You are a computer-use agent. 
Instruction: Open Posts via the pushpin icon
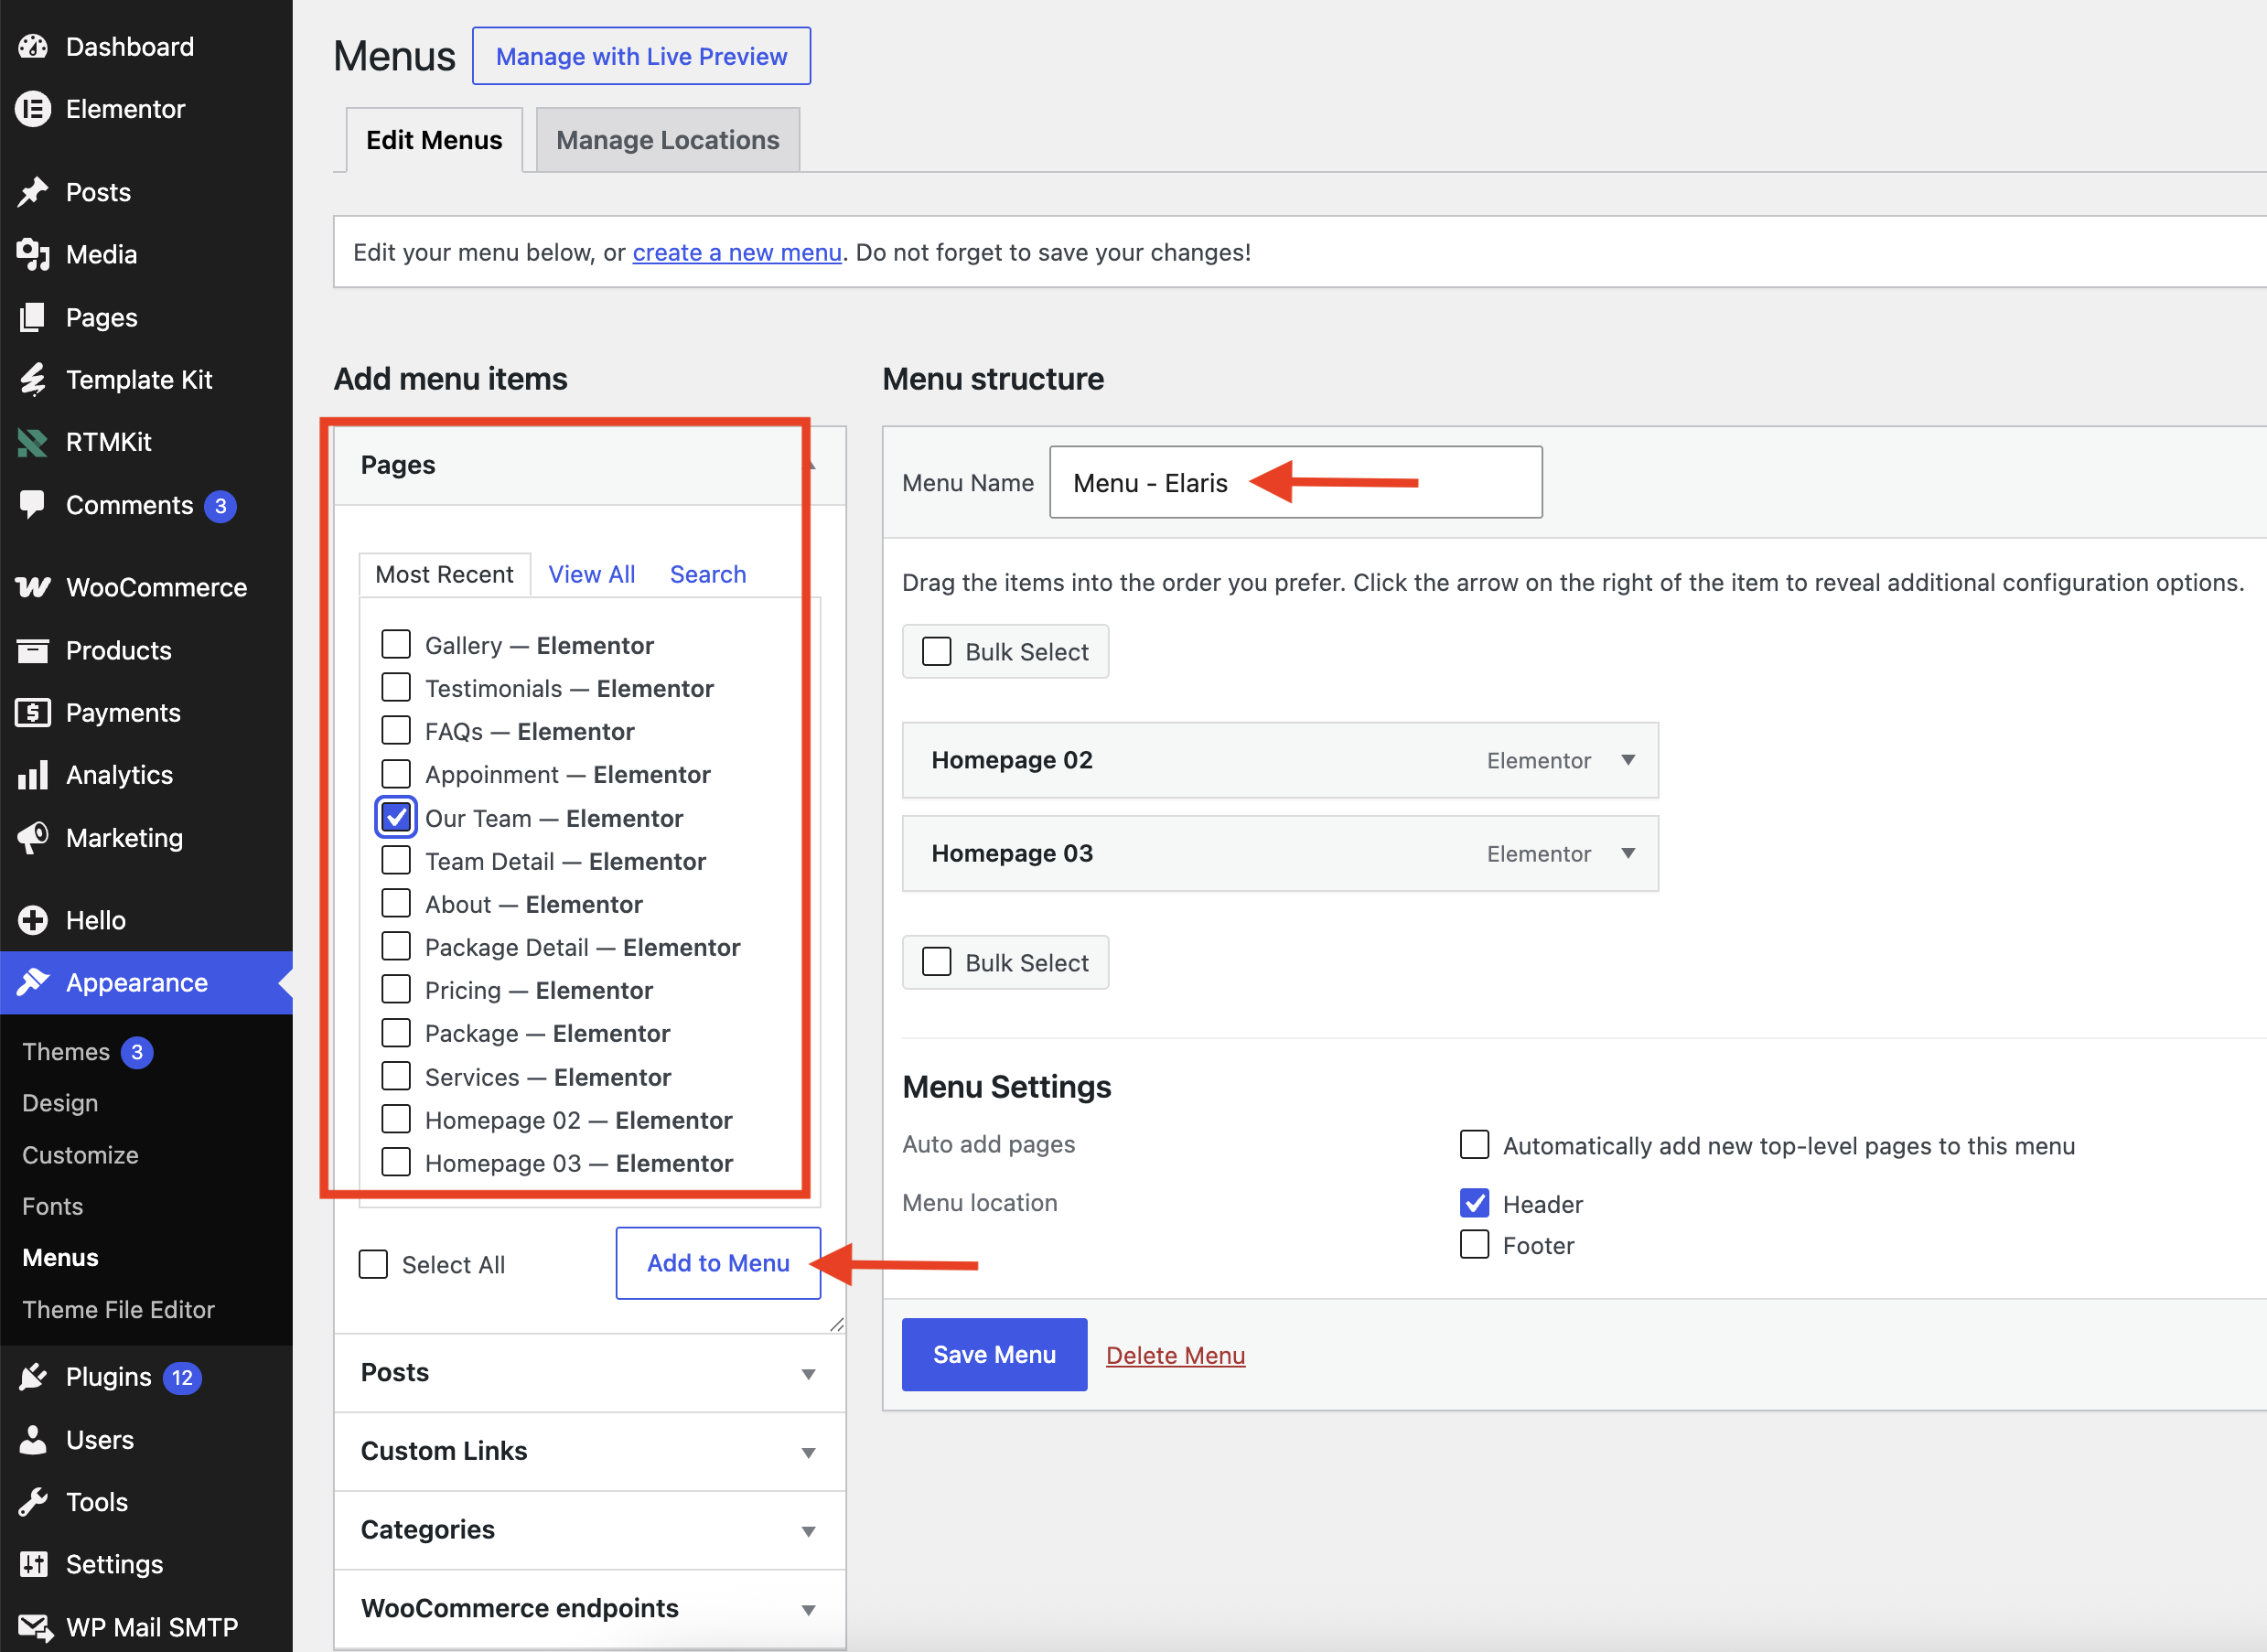(33, 192)
